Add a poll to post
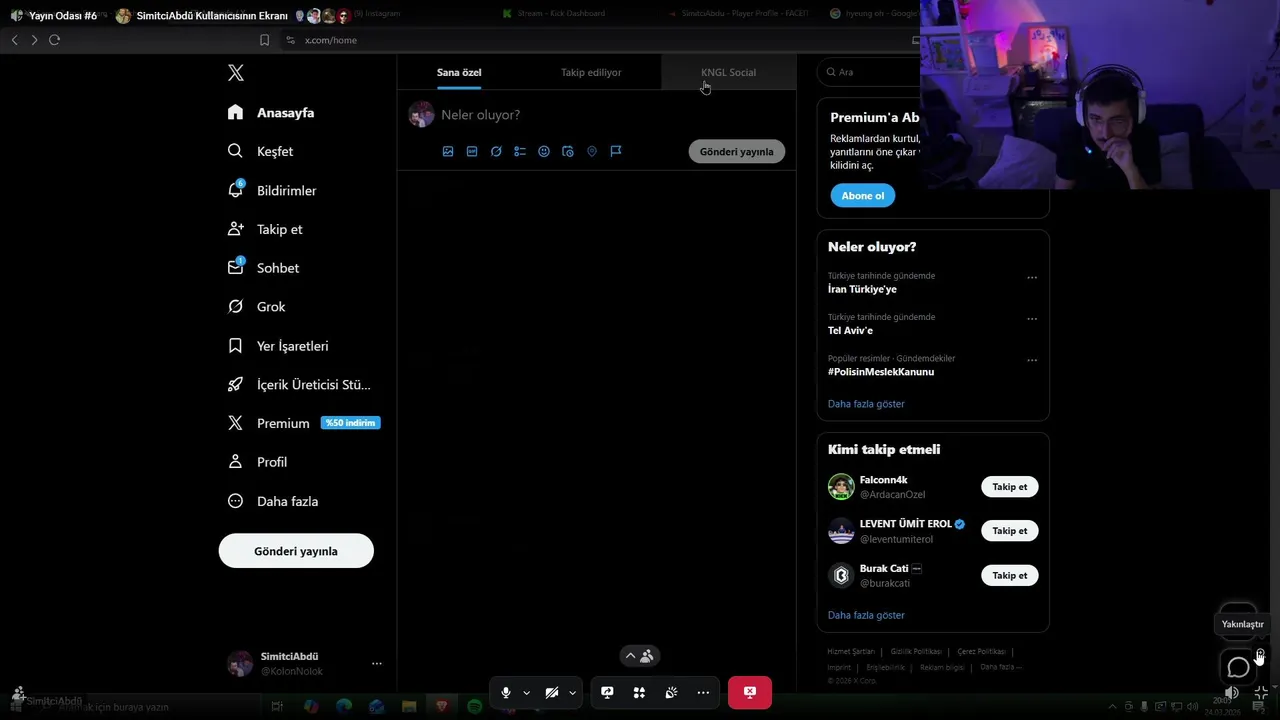1280x720 pixels. pyautogui.click(x=520, y=151)
